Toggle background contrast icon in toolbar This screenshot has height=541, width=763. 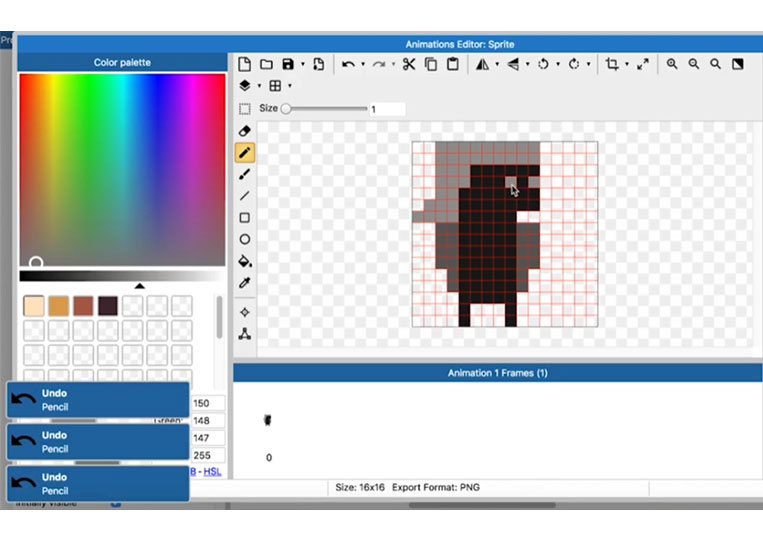pos(738,64)
